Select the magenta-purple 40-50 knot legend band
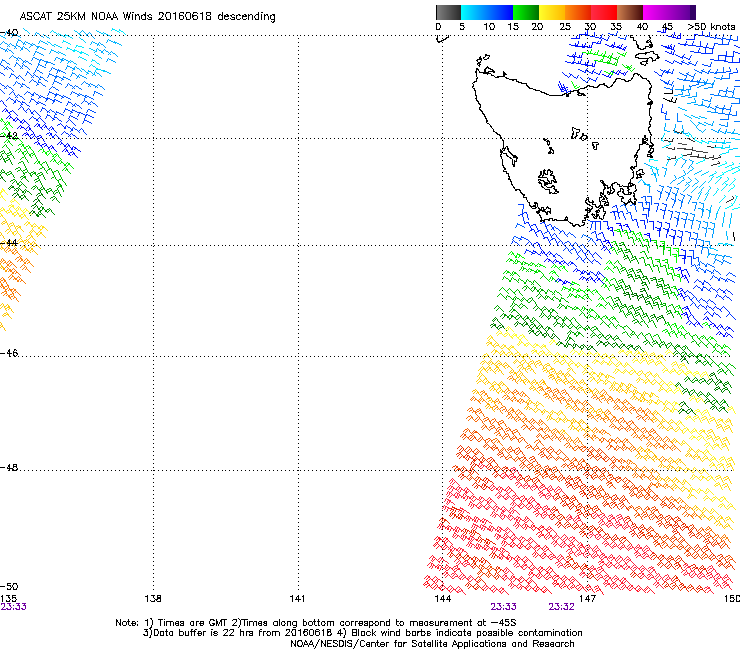The height and width of the screenshot is (650, 740). 669,12
